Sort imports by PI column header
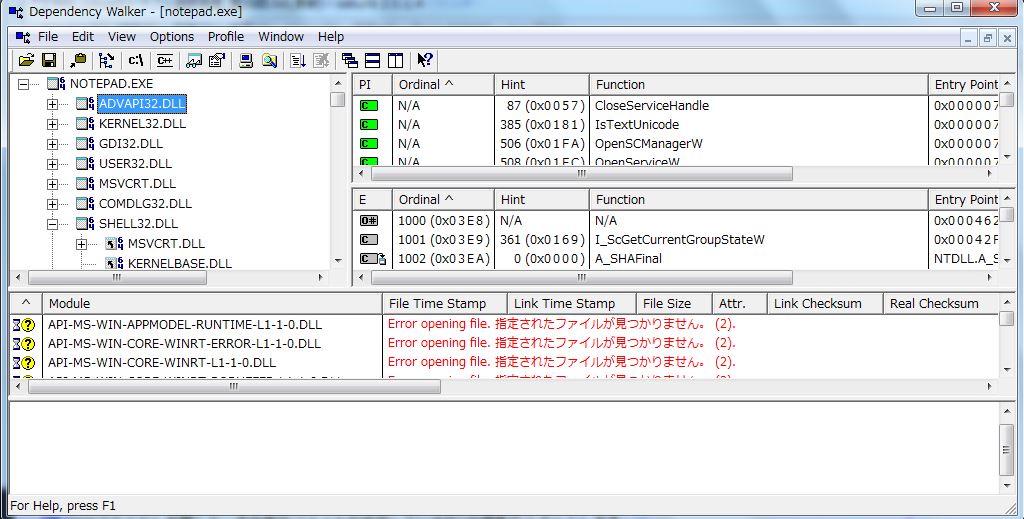This screenshot has width=1024, height=519. (372, 84)
